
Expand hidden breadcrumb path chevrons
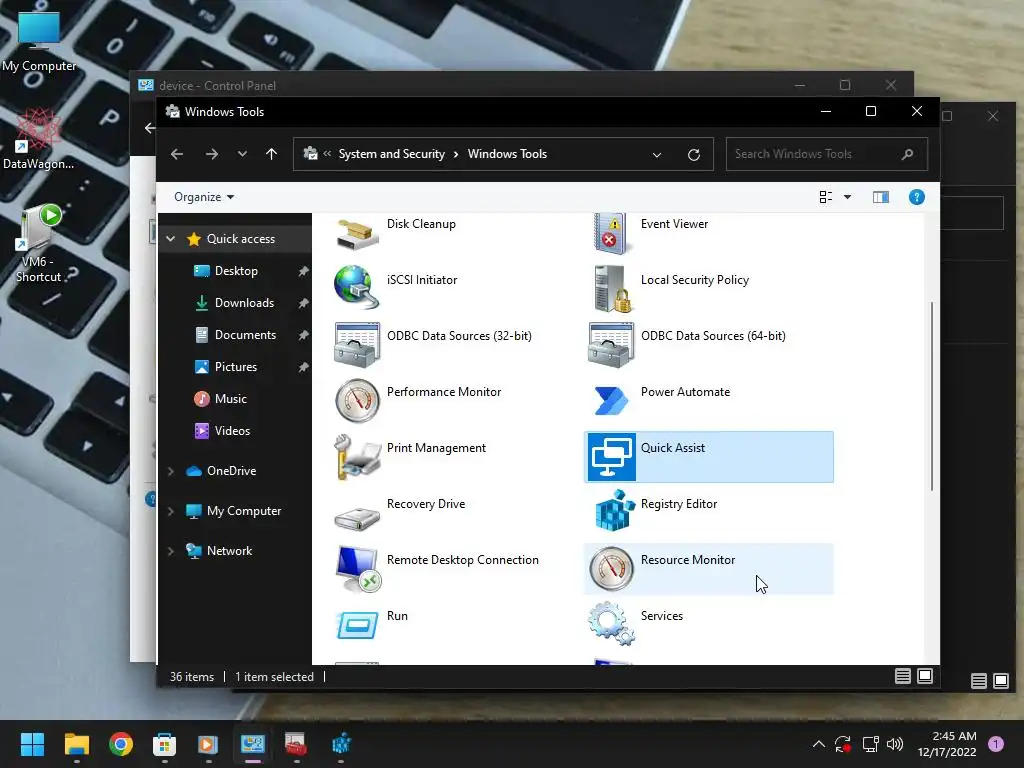[327, 154]
